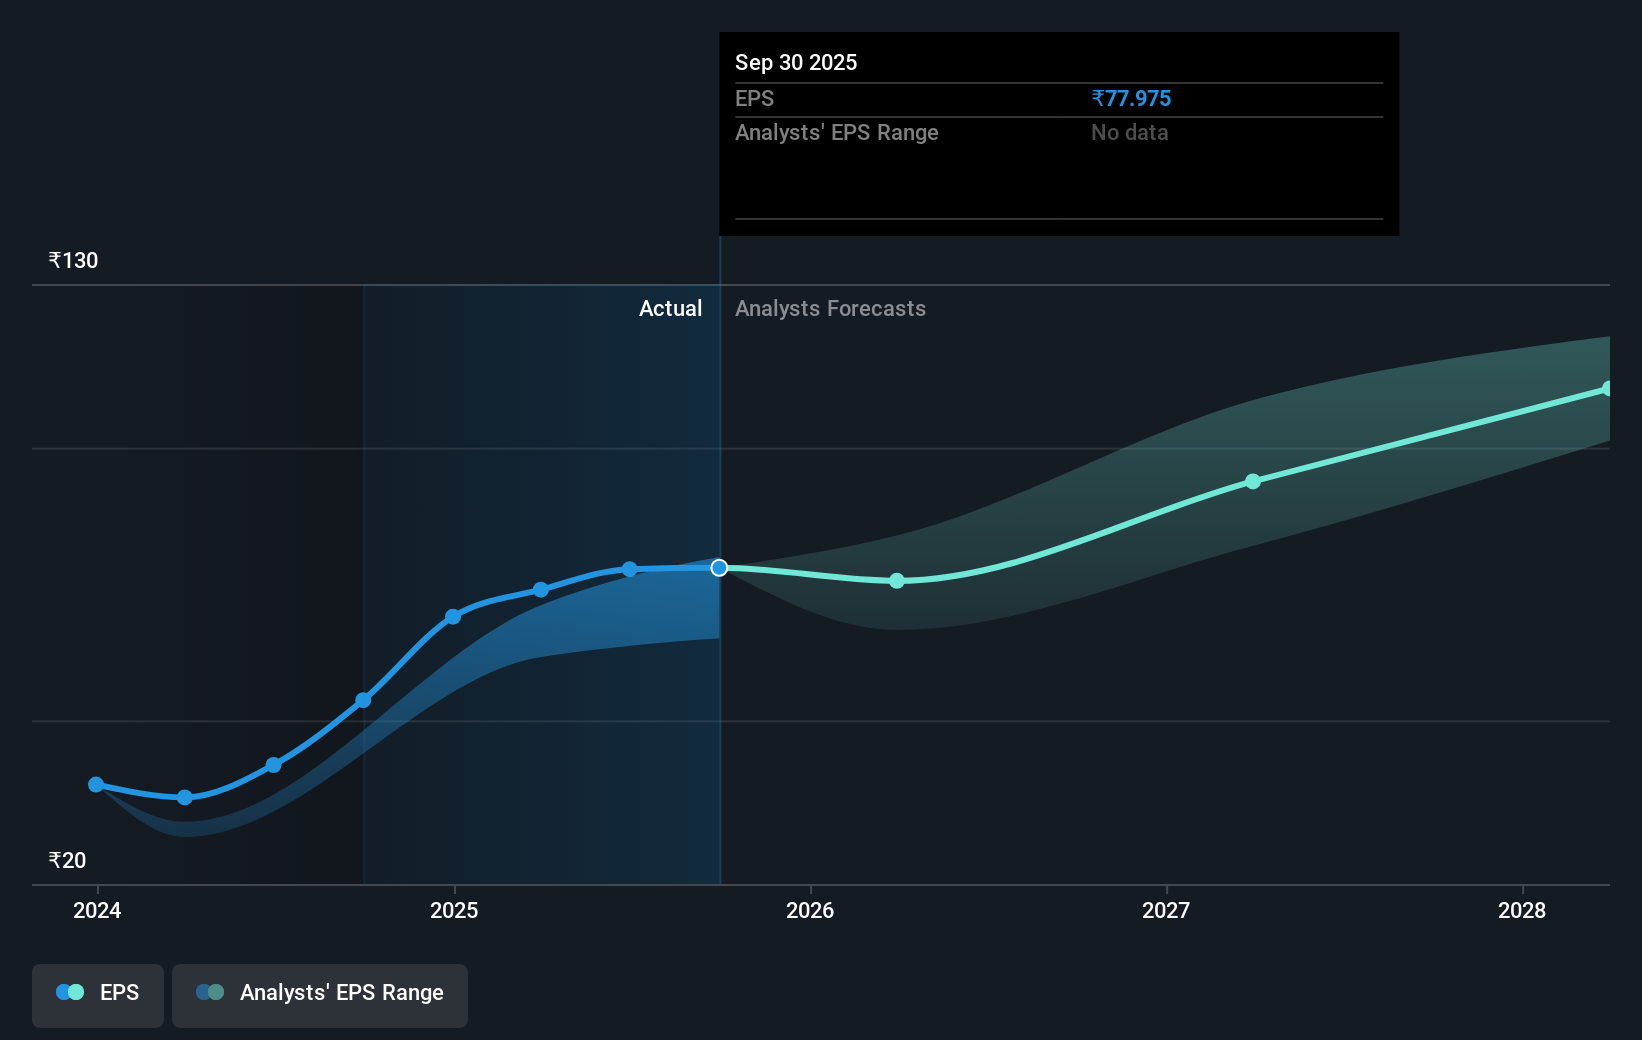The image size is (1642, 1040).
Task: Toggle Analysts' EPS Range visibility
Action: coord(319,995)
